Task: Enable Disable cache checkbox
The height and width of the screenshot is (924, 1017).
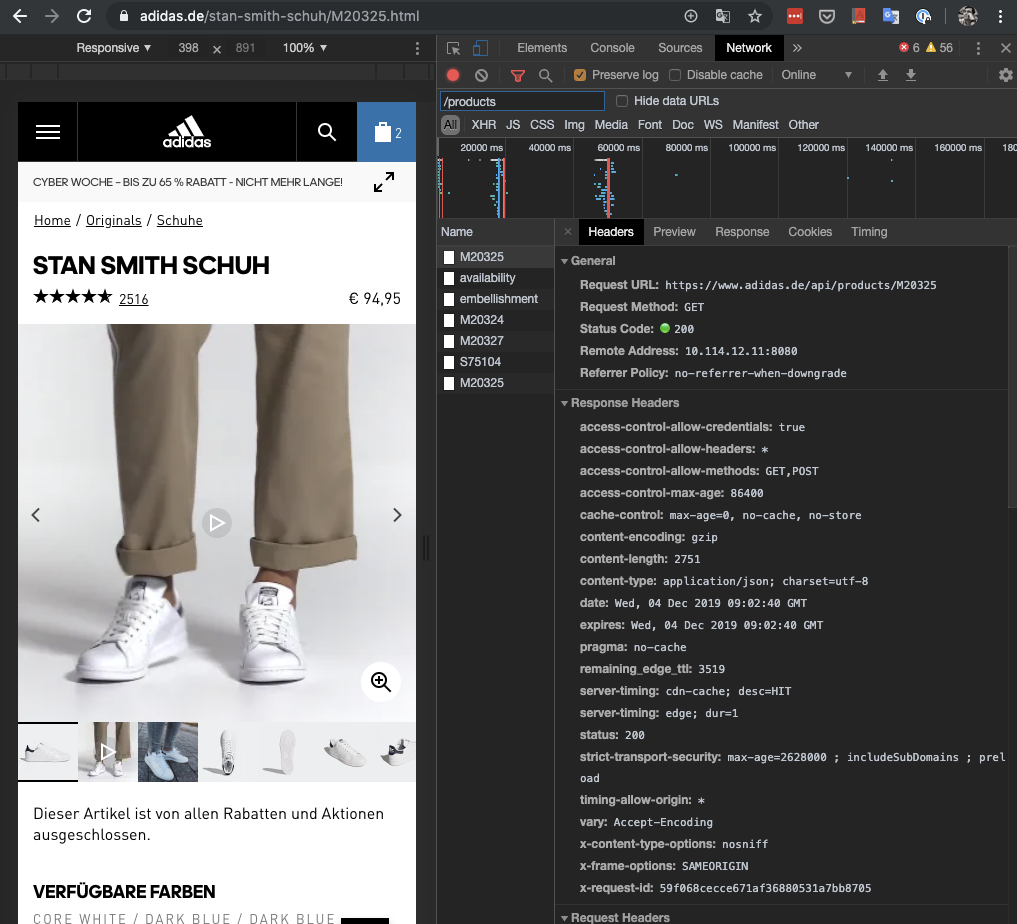Action: point(675,75)
